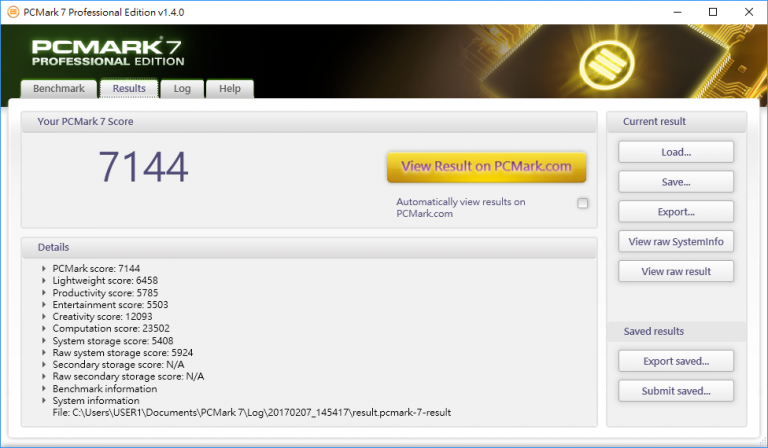
Task: Expand the Raw secondary storage score row
Action: tap(44, 377)
